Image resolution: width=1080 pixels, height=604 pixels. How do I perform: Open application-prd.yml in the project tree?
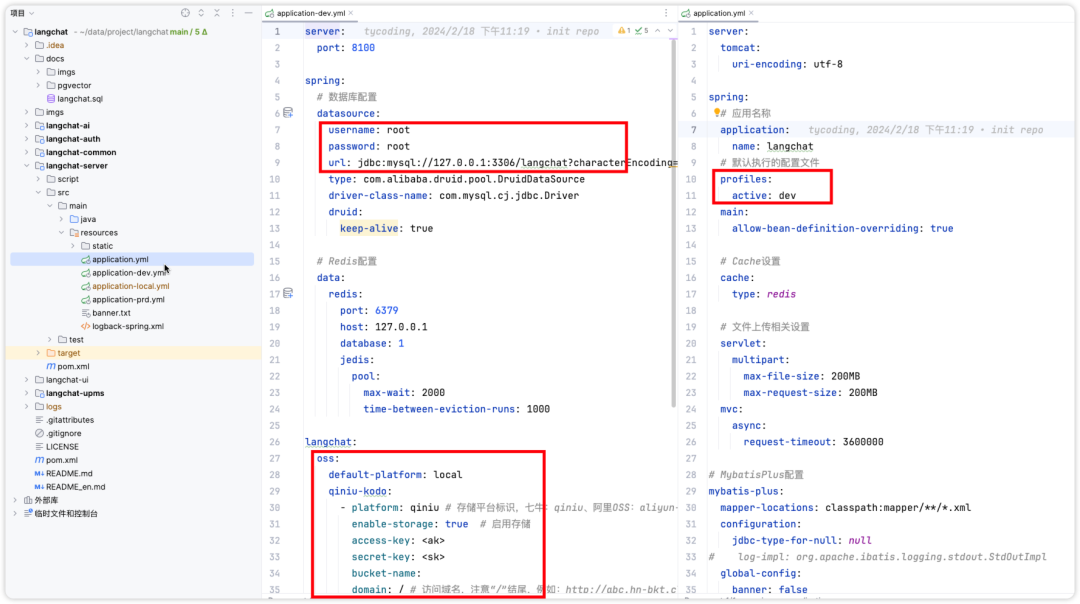[128, 300]
